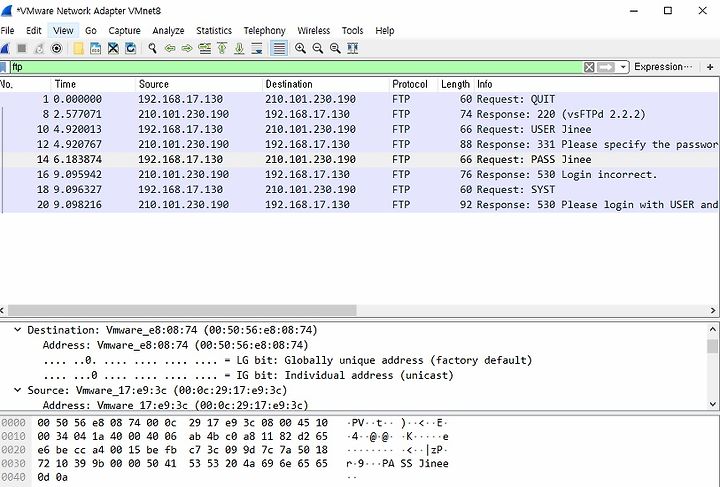Apply the display filter arrow
Screen dimensions: 720x487
click(606, 67)
